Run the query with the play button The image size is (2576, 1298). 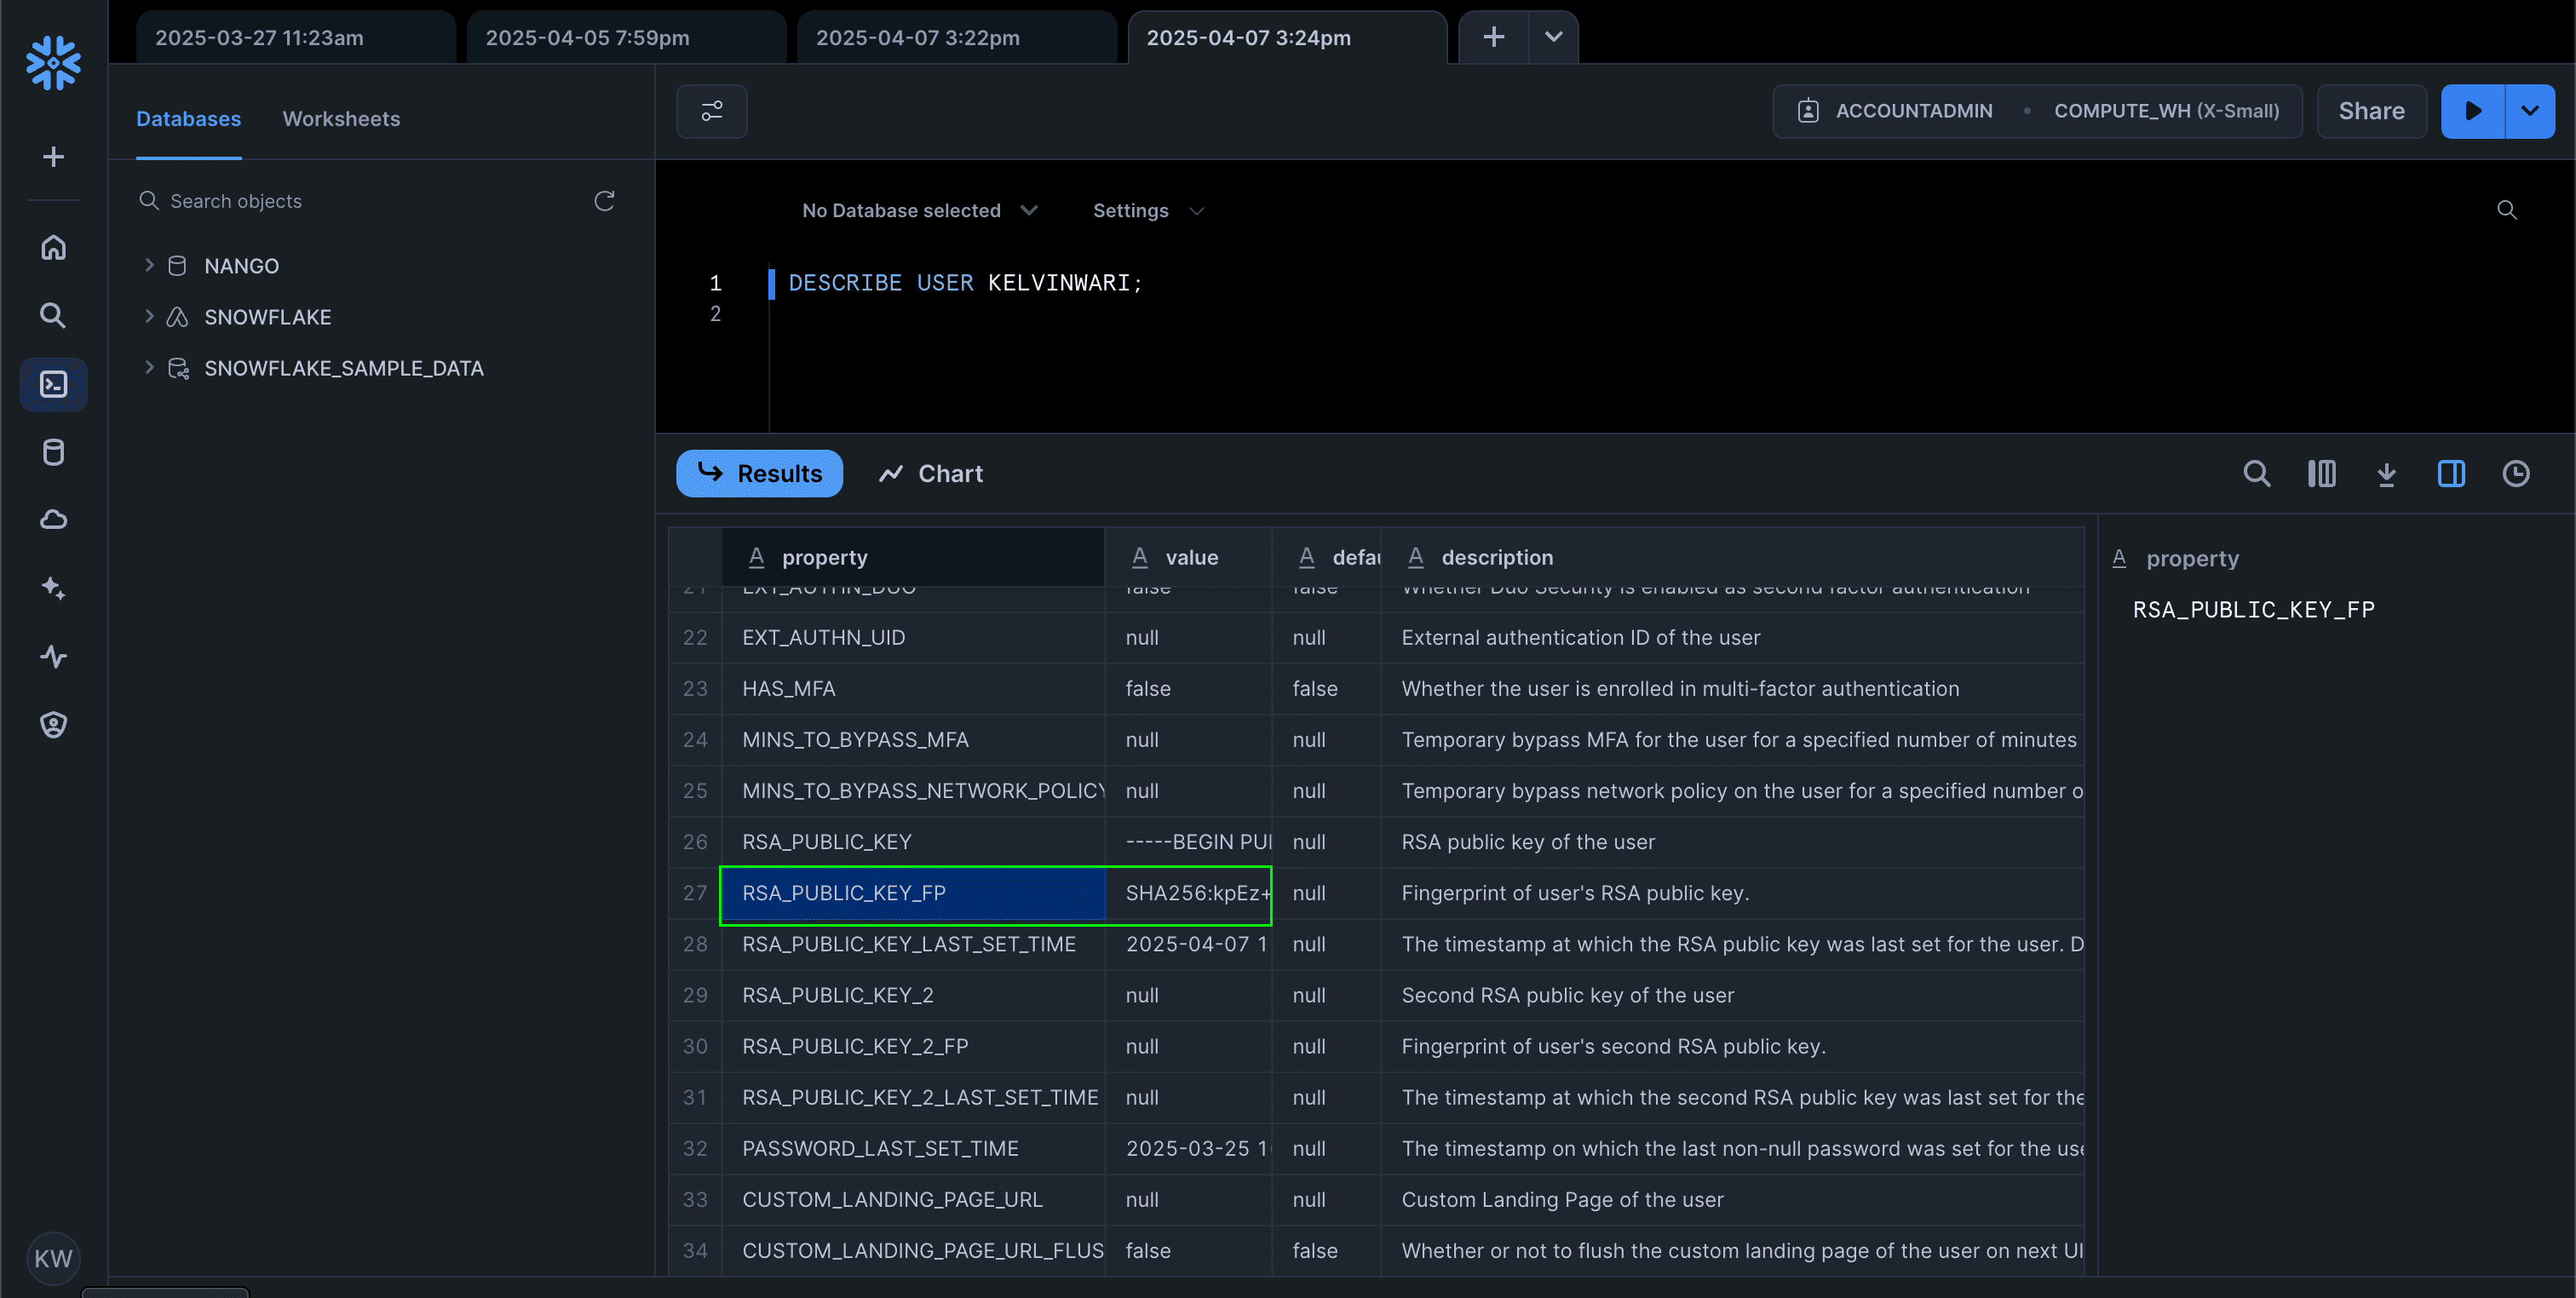(2473, 111)
